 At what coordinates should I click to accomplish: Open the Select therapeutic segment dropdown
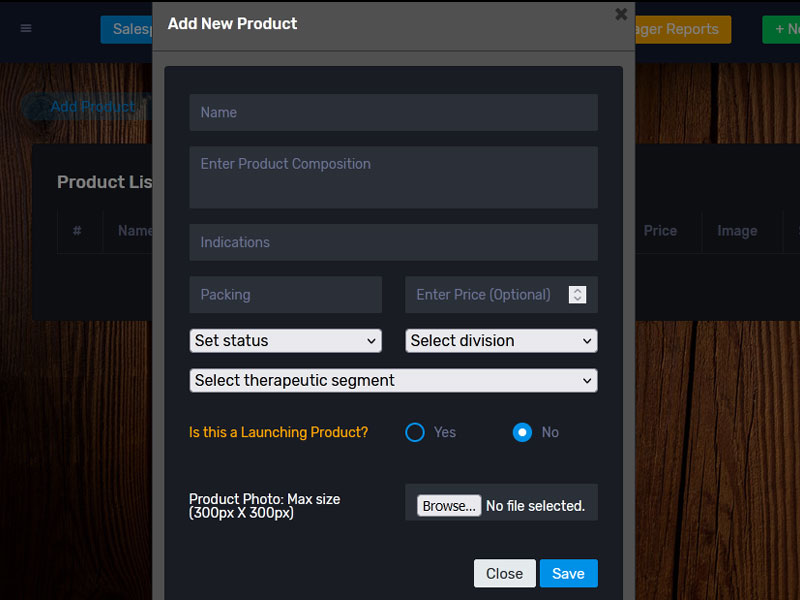coord(393,381)
